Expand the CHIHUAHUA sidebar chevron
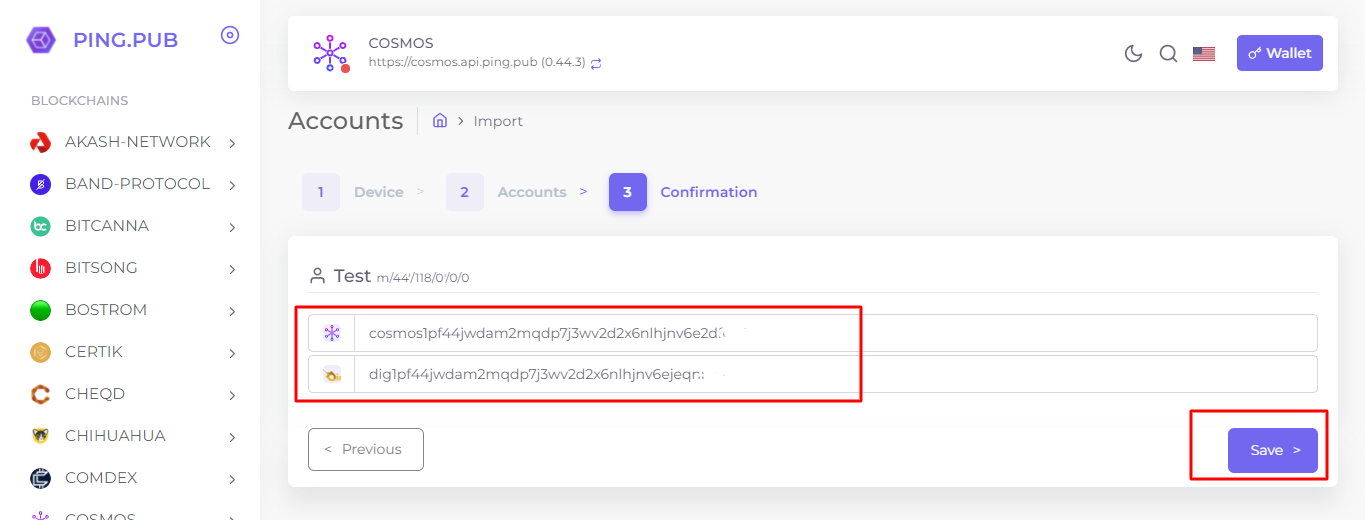1365x520 pixels. tap(232, 437)
